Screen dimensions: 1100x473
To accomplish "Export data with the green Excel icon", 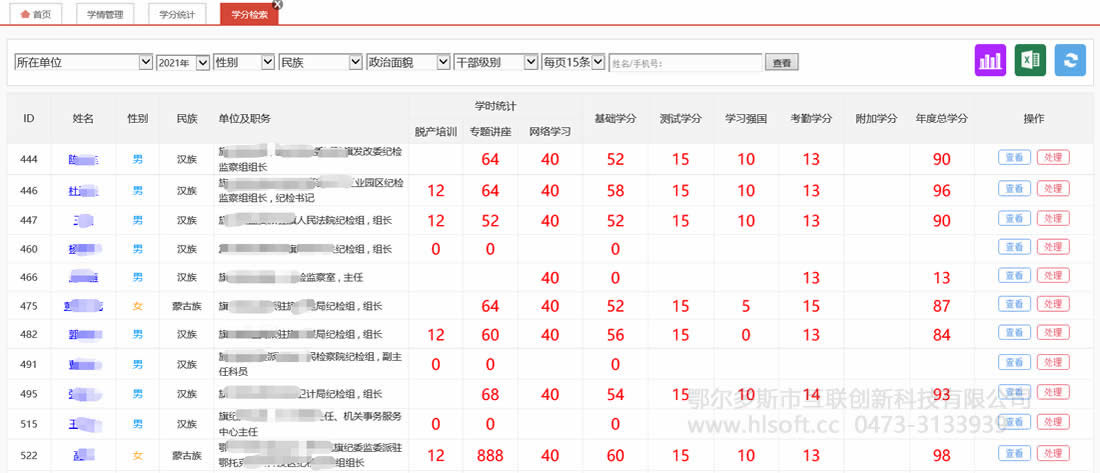I will pos(1031,60).
